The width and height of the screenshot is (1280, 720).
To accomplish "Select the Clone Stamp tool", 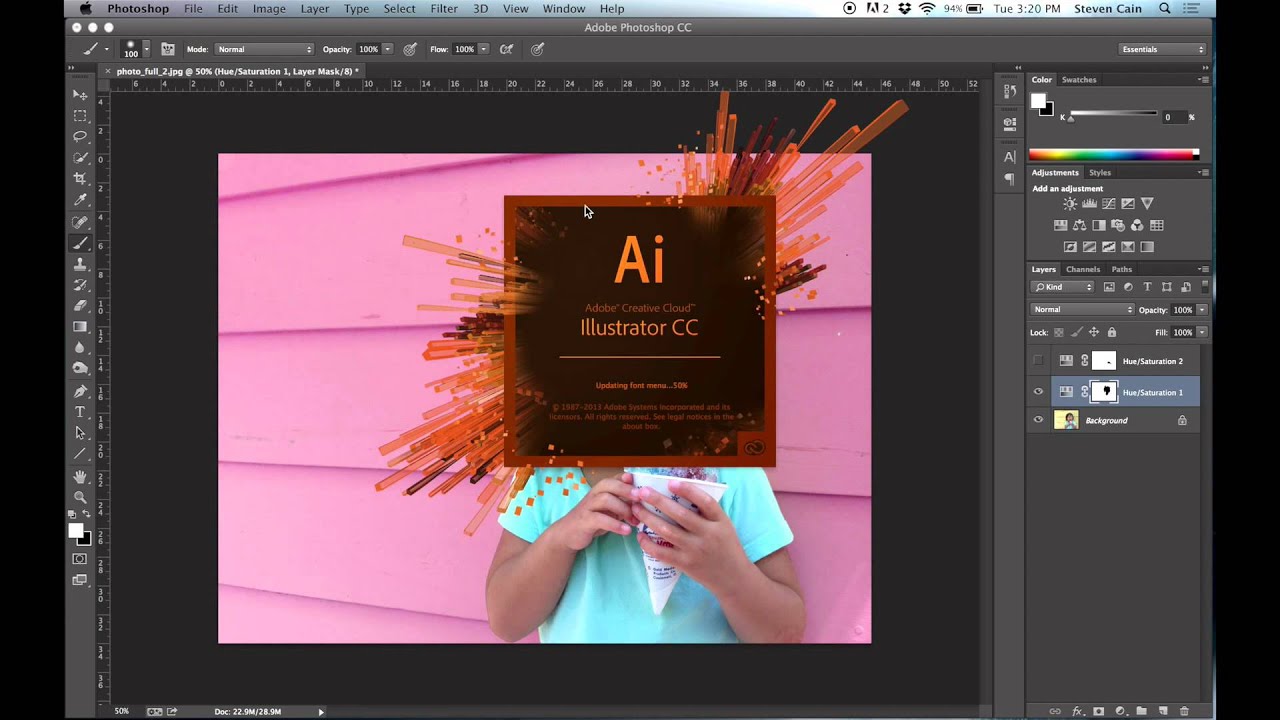I will 80,264.
